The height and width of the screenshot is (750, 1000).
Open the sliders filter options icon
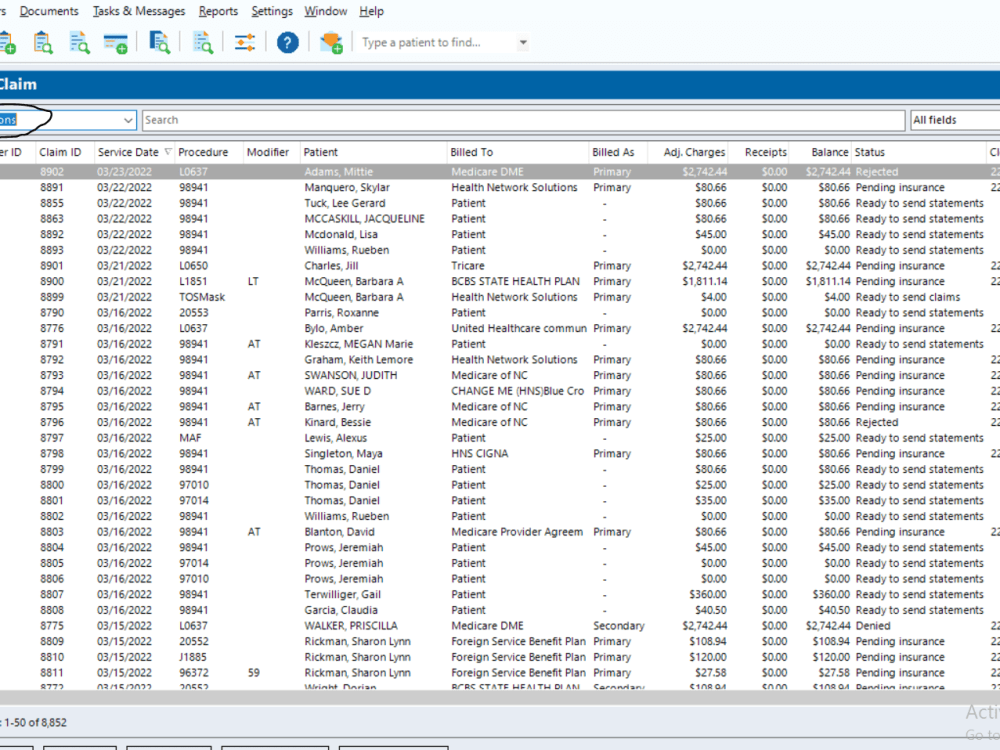click(x=245, y=43)
